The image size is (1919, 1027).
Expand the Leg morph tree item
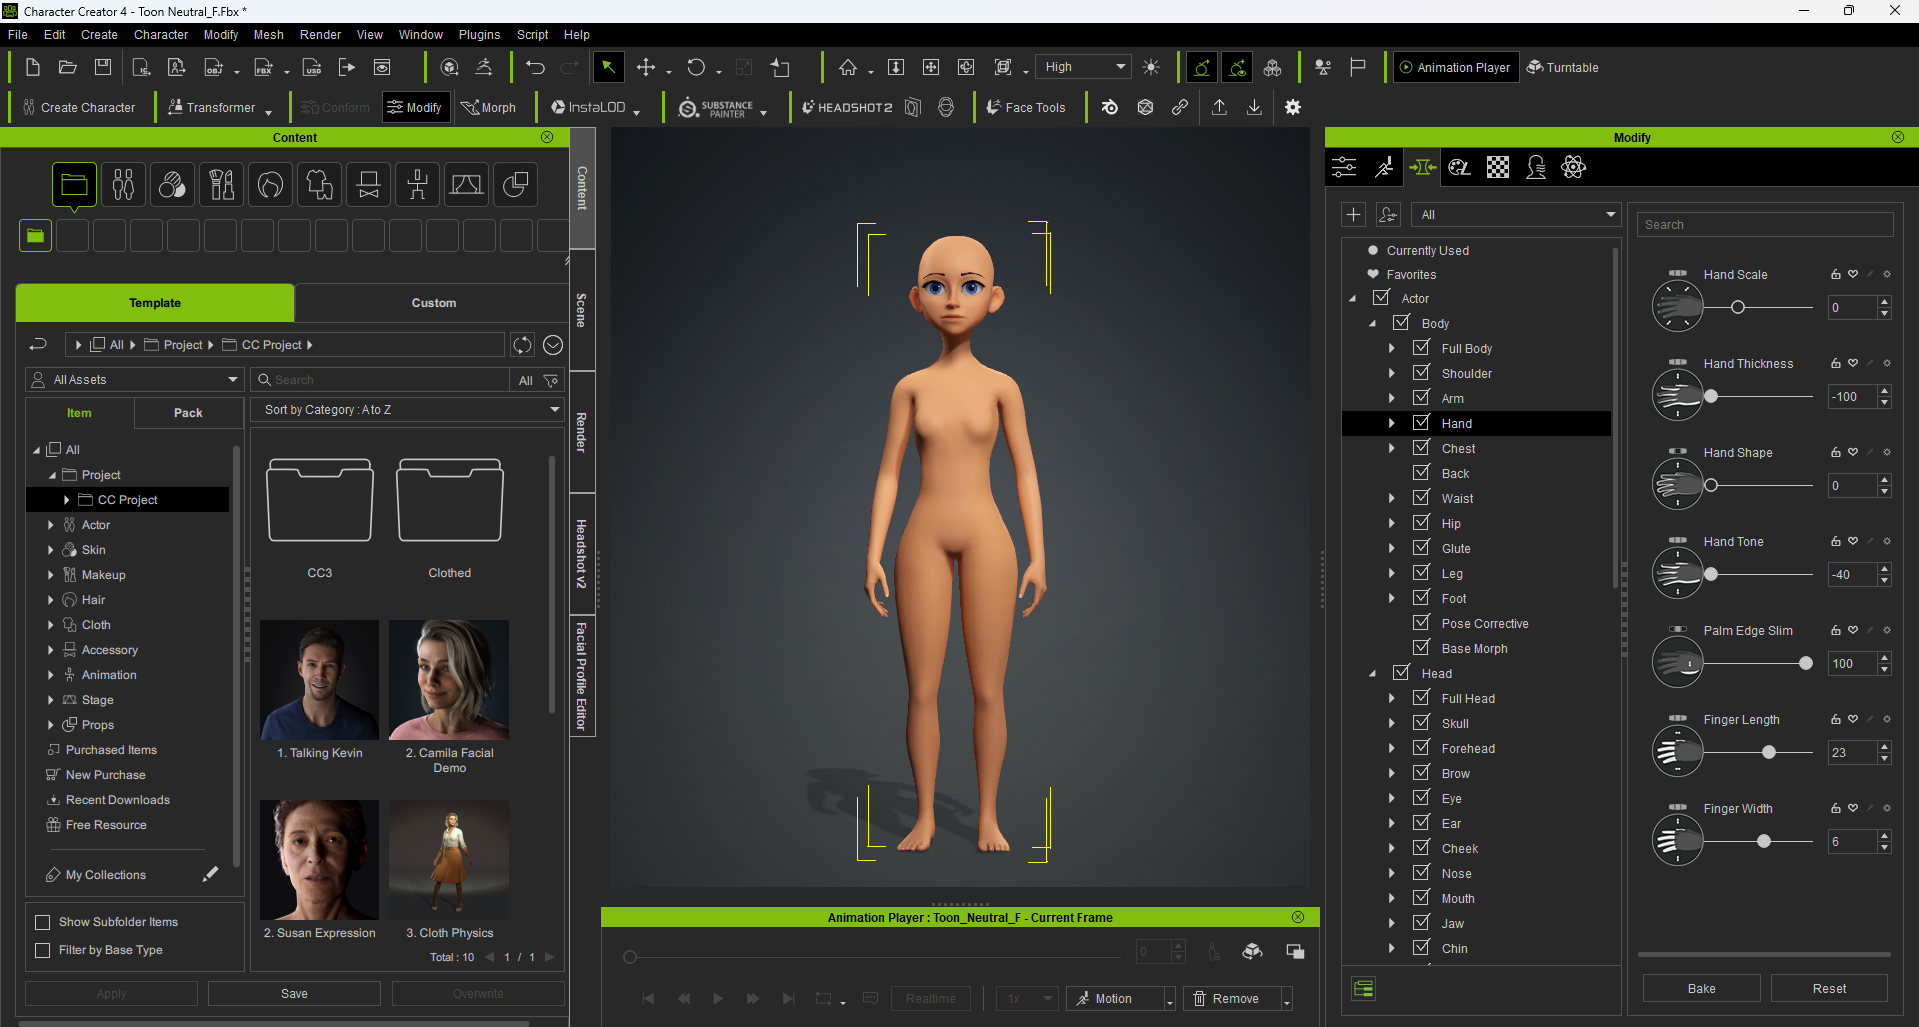point(1391,573)
